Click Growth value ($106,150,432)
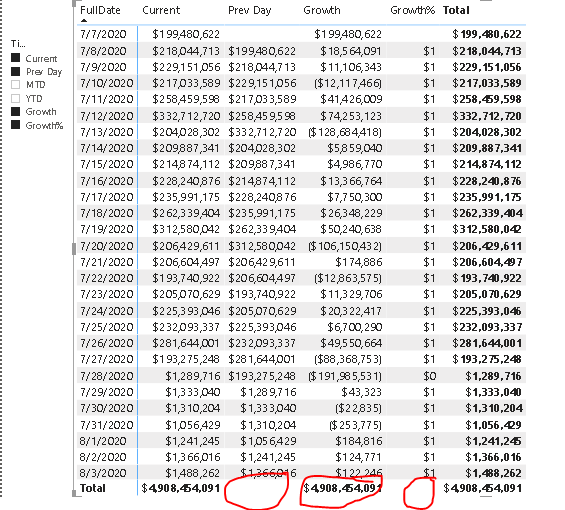The image size is (565, 510). click(x=345, y=246)
